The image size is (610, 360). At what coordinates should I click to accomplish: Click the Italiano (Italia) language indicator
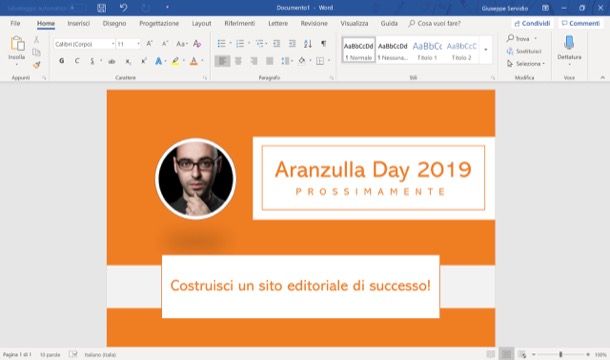point(100,355)
